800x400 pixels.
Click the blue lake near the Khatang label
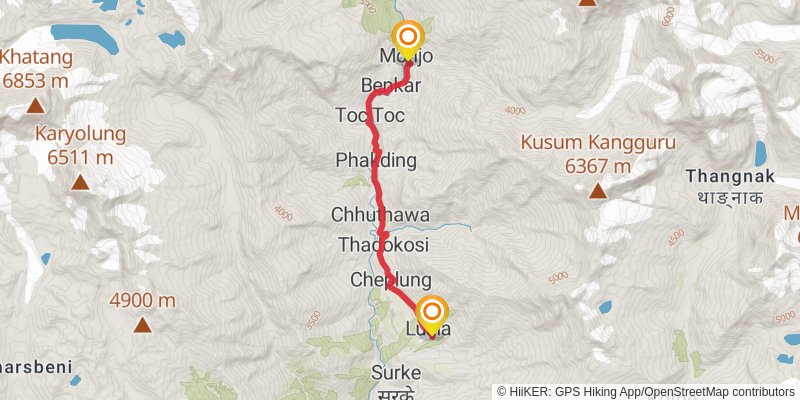85,37
